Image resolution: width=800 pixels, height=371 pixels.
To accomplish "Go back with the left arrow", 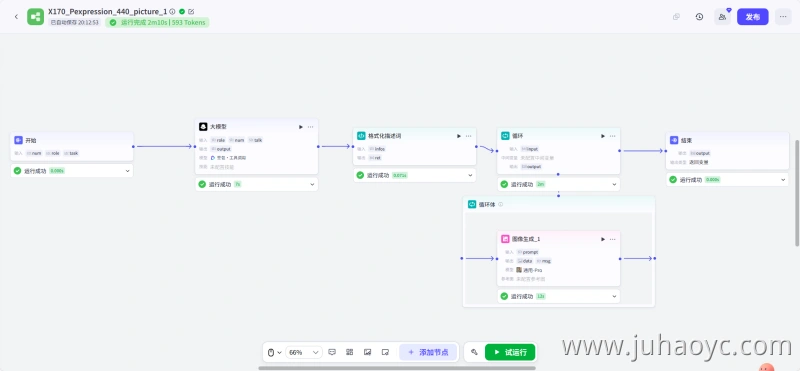I will click(x=16, y=17).
